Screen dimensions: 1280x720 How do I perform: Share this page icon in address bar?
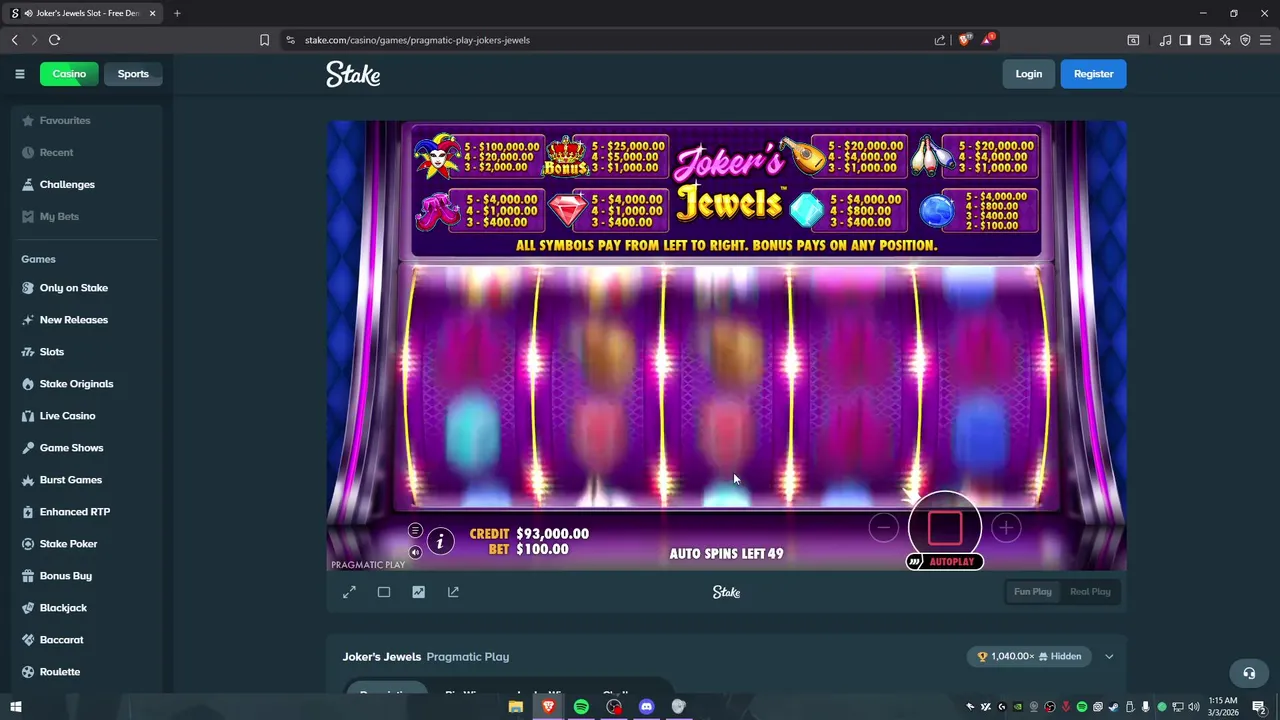940,40
